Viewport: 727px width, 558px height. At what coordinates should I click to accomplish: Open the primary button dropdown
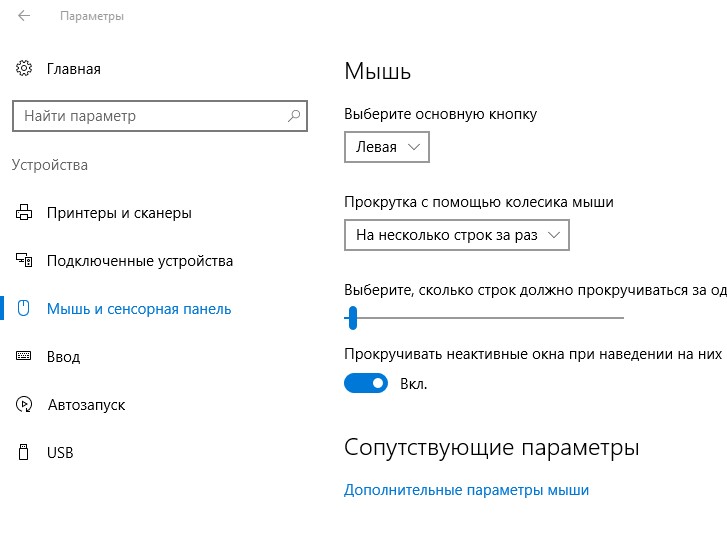(387, 147)
